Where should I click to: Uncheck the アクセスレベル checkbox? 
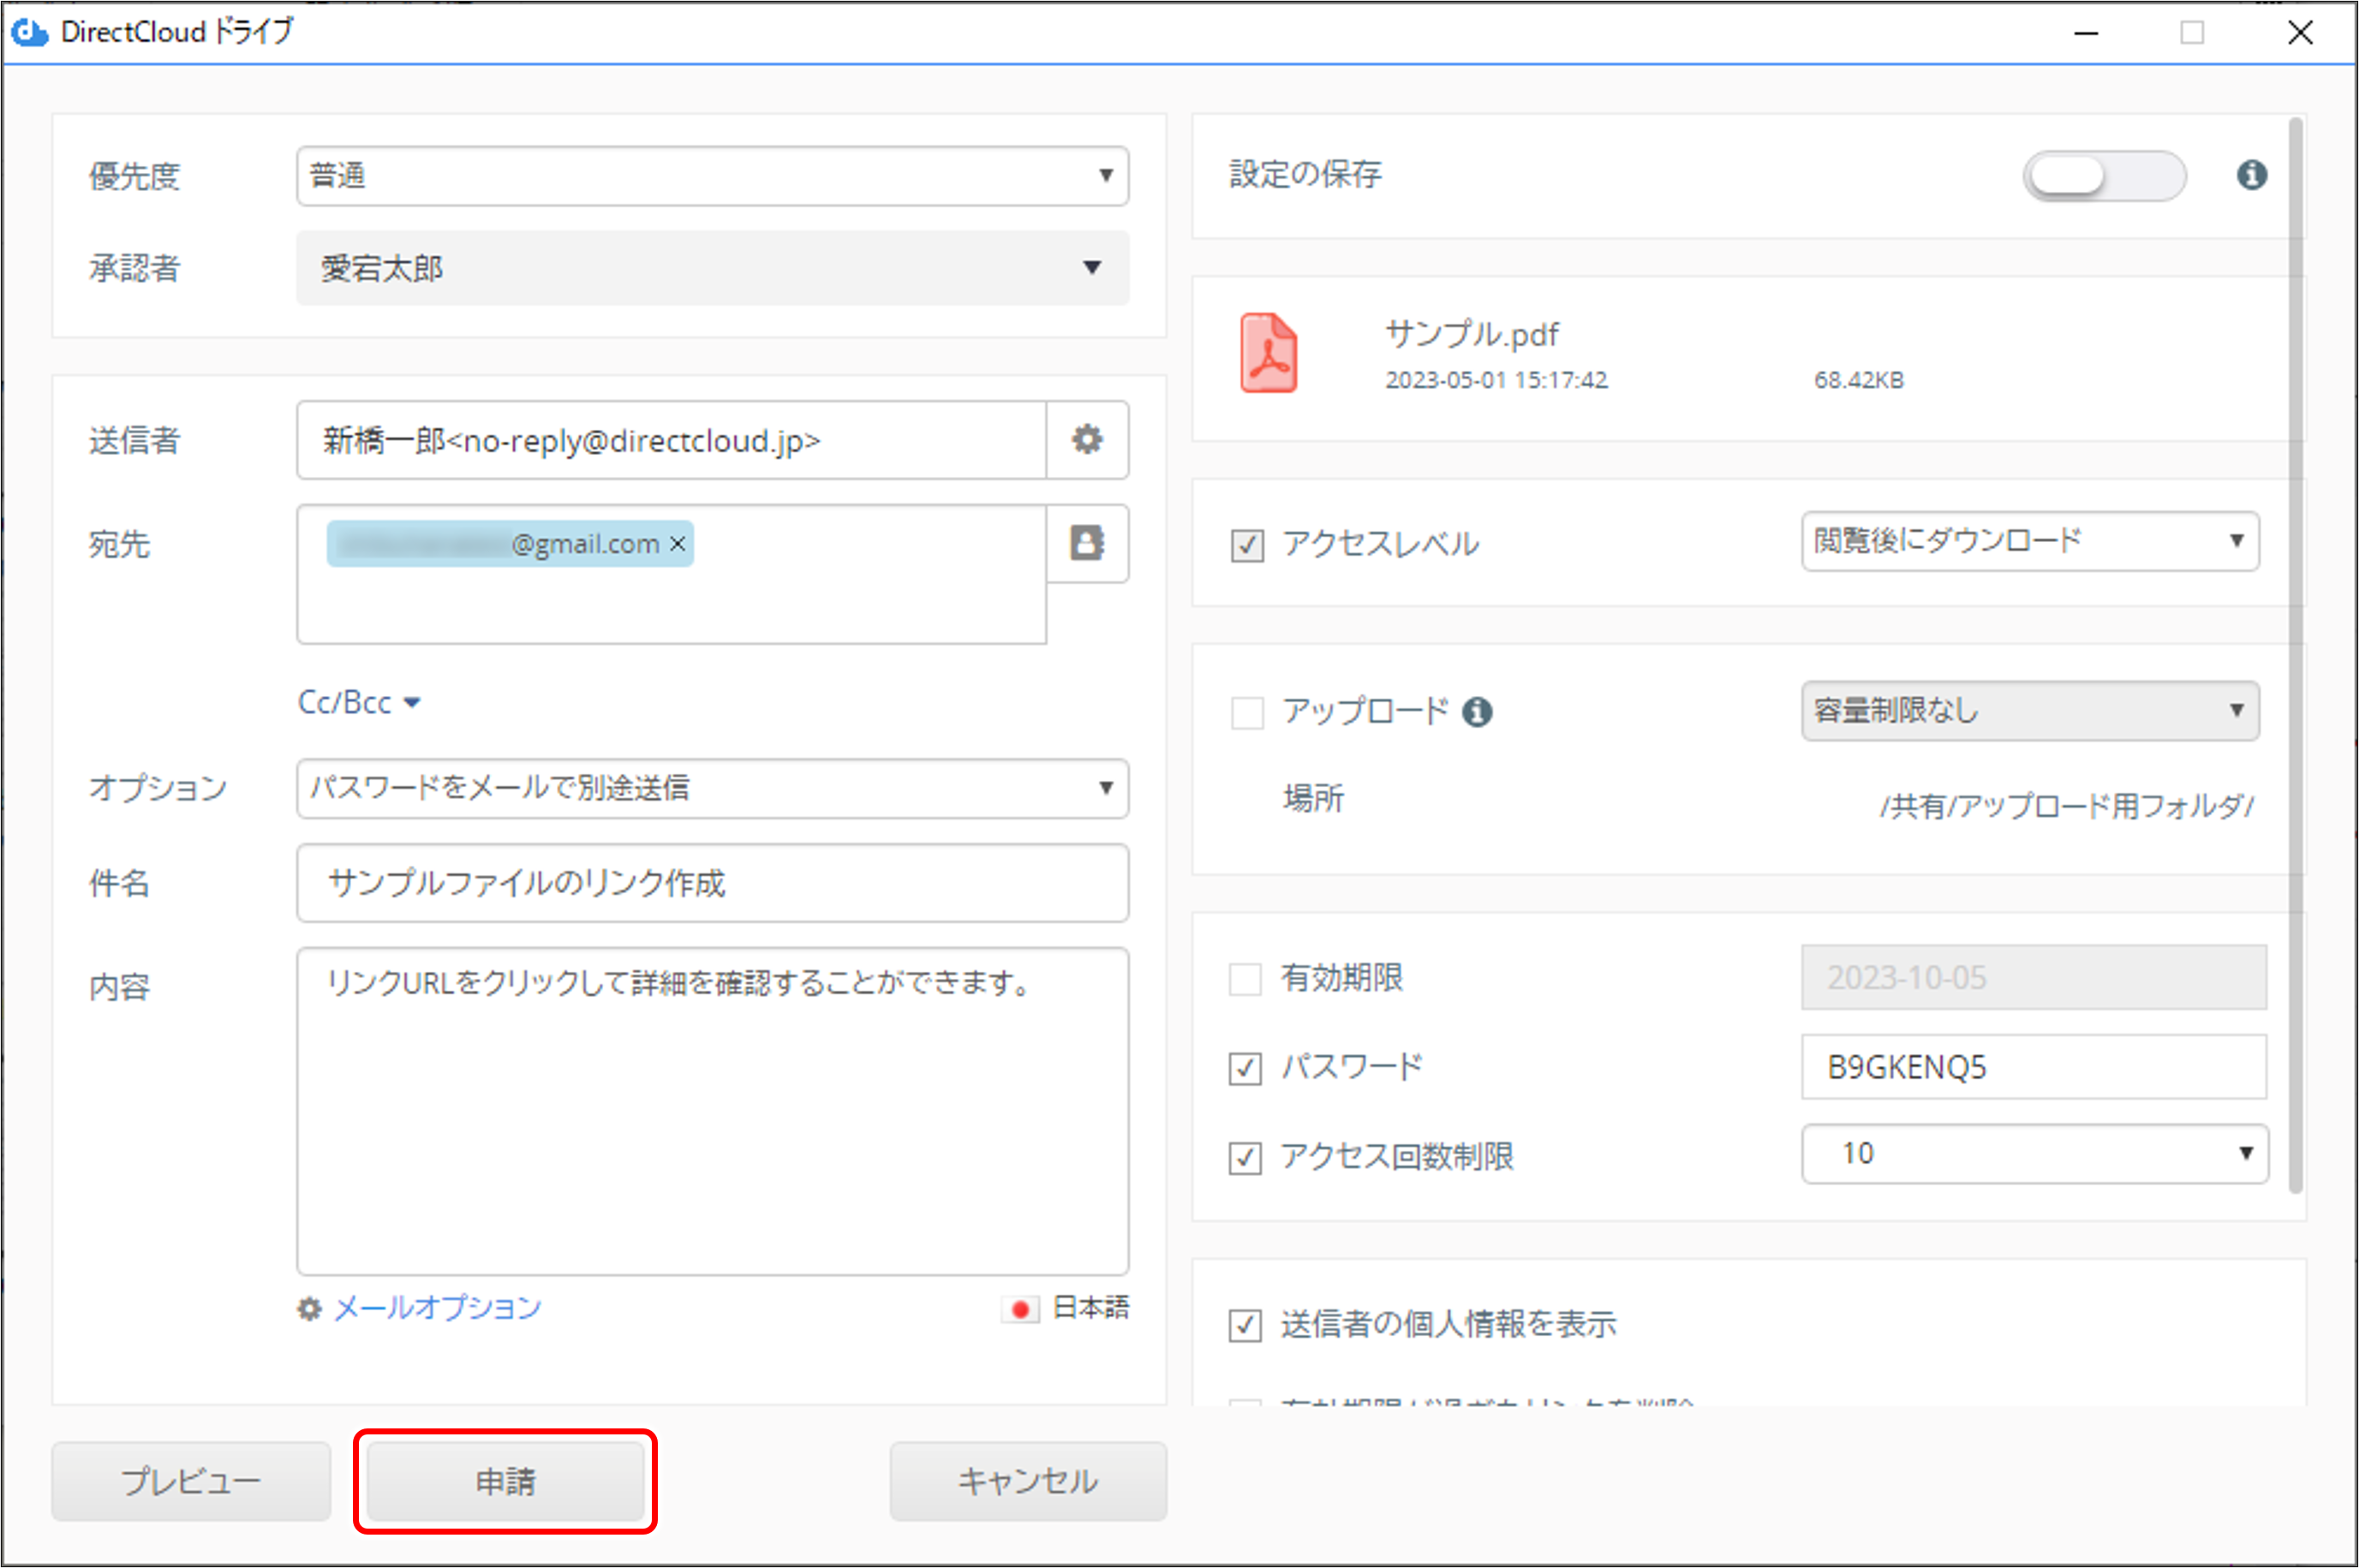click(1247, 545)
